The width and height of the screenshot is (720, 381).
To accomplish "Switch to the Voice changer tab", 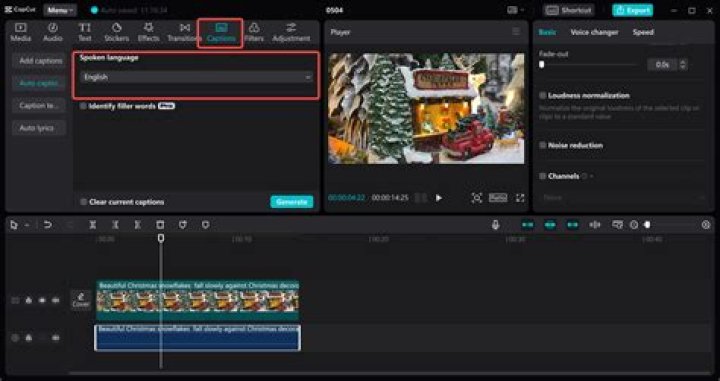I will tap(594, 32).
